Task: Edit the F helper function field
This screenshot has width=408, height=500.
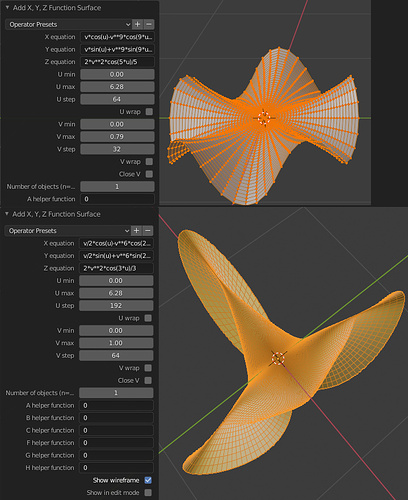Action: coord(116,443)
